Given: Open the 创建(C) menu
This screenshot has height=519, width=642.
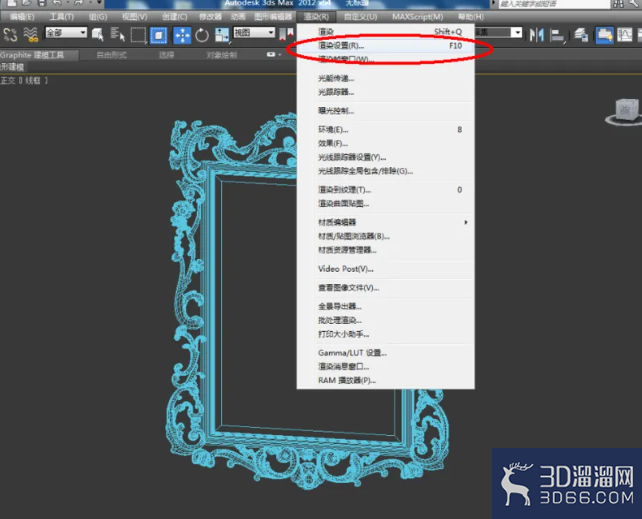Looking at the screenshot, I should [174, 17].
